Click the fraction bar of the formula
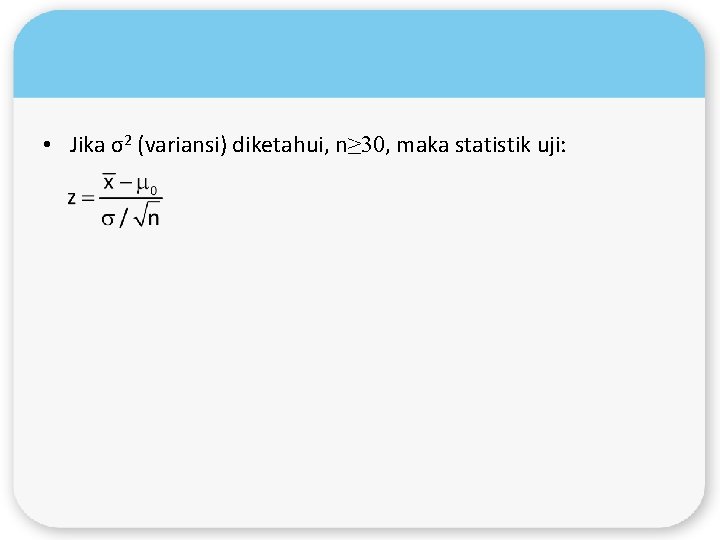 point(131,199)
